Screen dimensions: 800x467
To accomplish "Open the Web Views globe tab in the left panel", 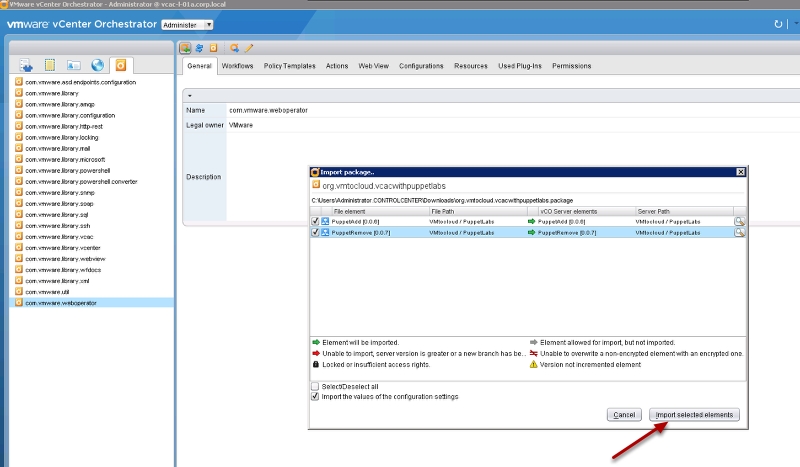I will click(x=97, y=65).
